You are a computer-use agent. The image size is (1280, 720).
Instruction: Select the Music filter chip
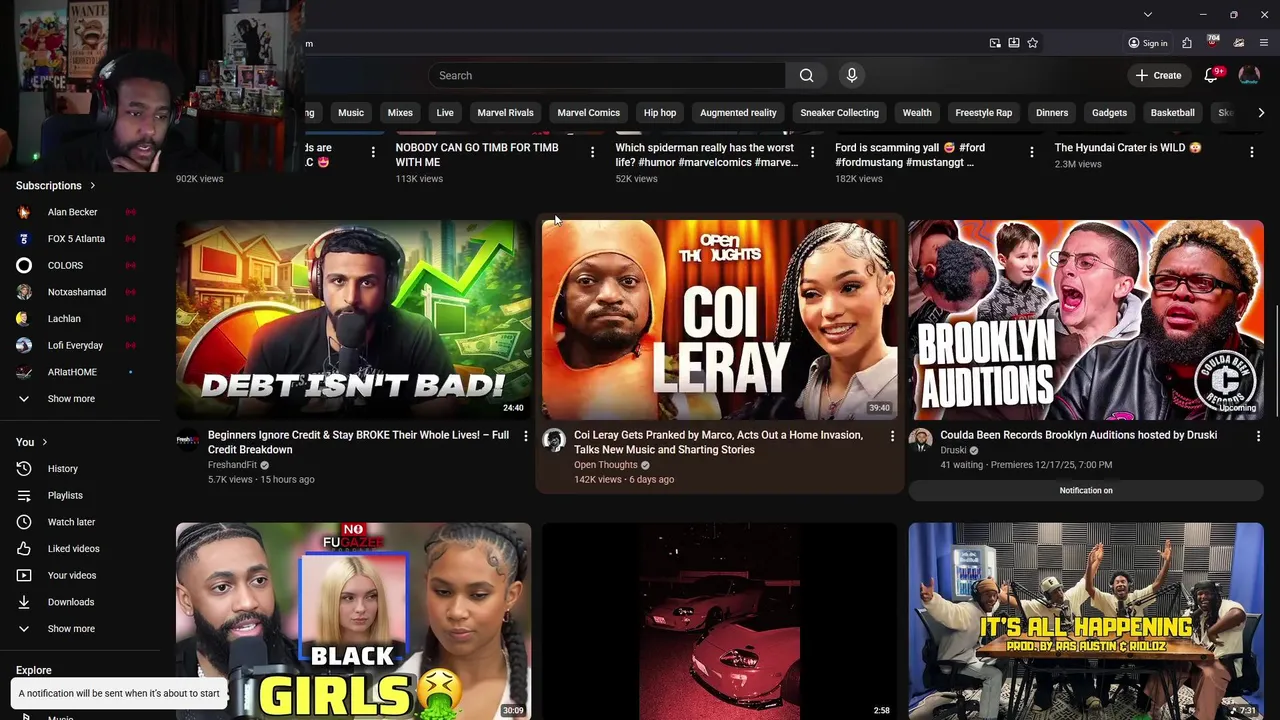pyautogui.click(x=351, y=113)
